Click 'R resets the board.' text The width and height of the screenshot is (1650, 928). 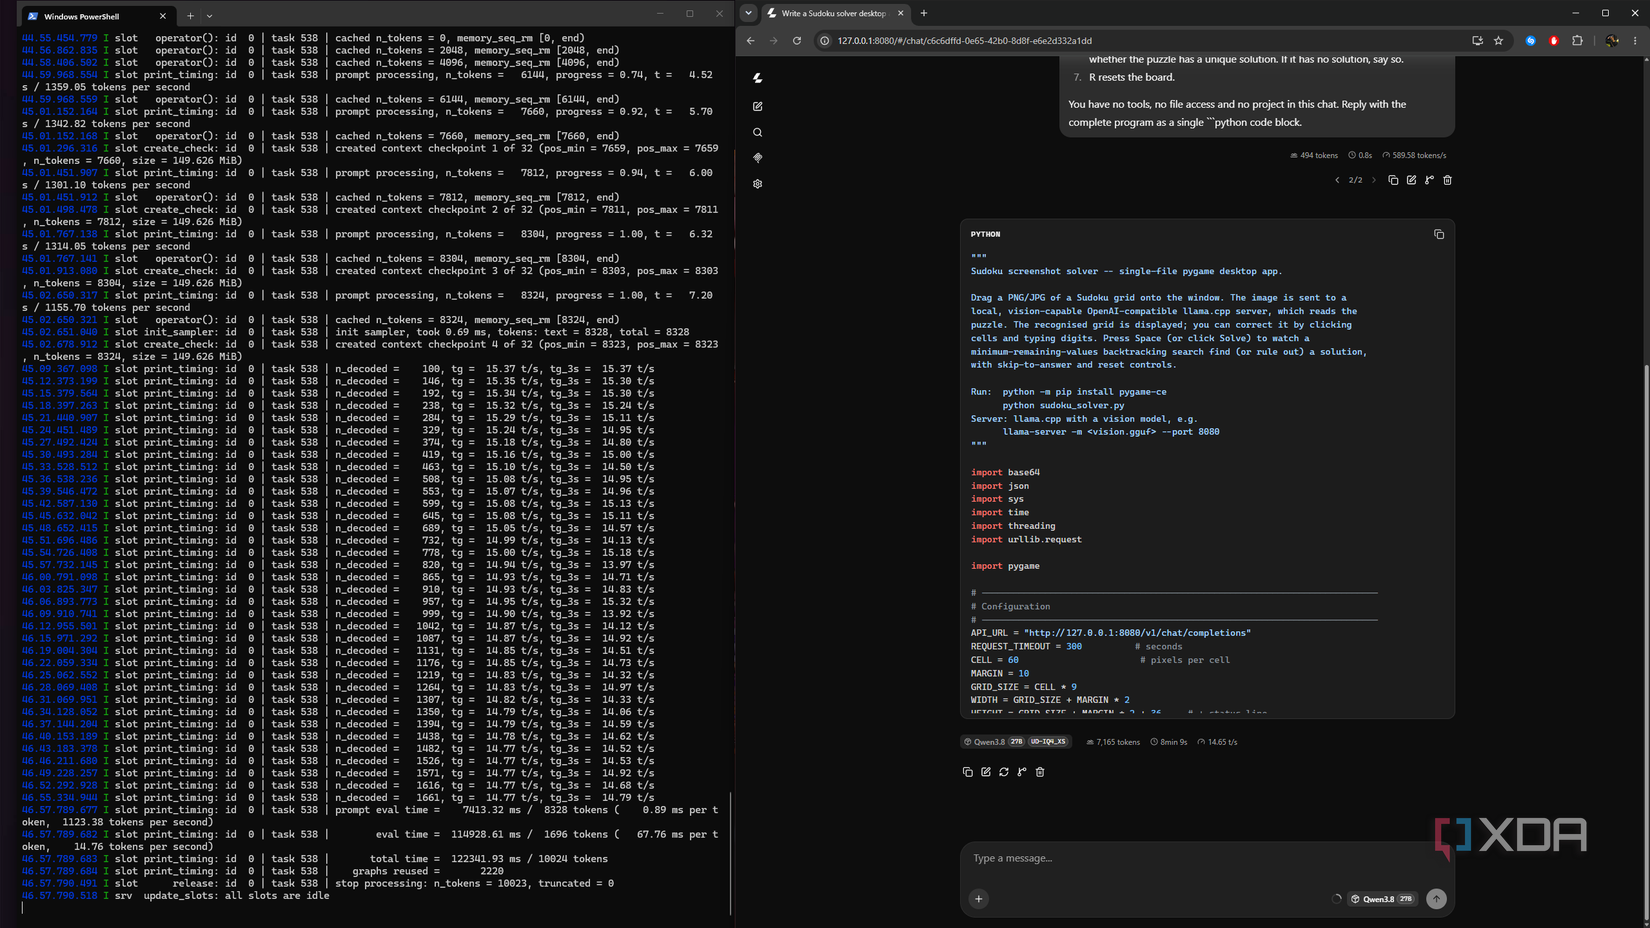click(x=1131, y=77)
